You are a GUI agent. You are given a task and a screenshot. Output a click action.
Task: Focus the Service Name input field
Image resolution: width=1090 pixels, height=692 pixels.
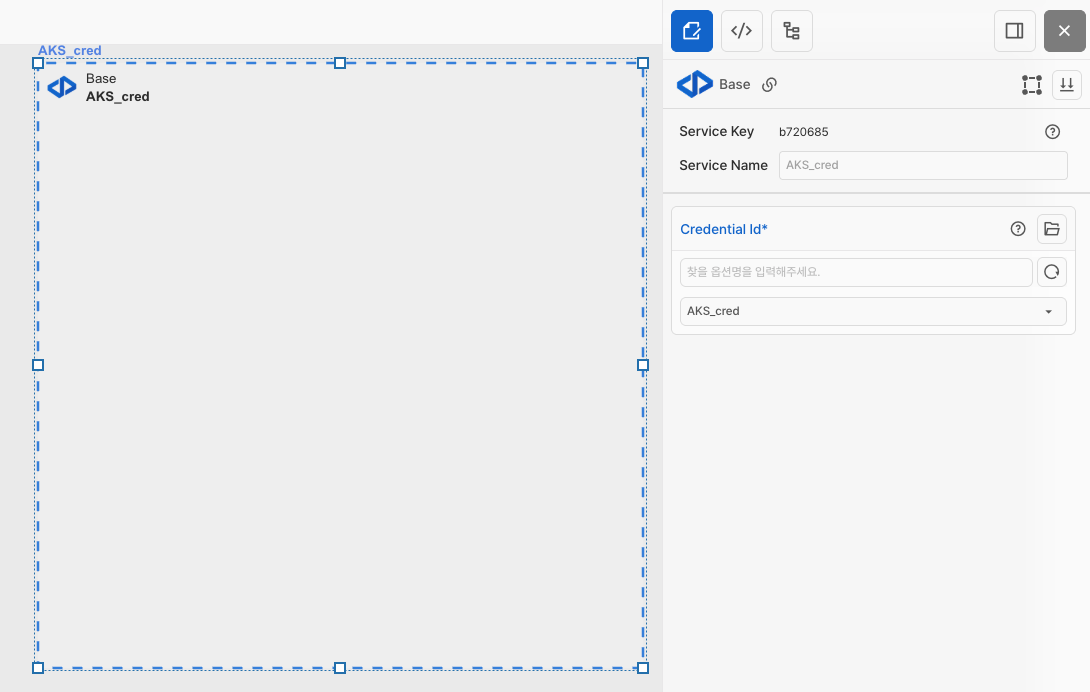(923, 166)
